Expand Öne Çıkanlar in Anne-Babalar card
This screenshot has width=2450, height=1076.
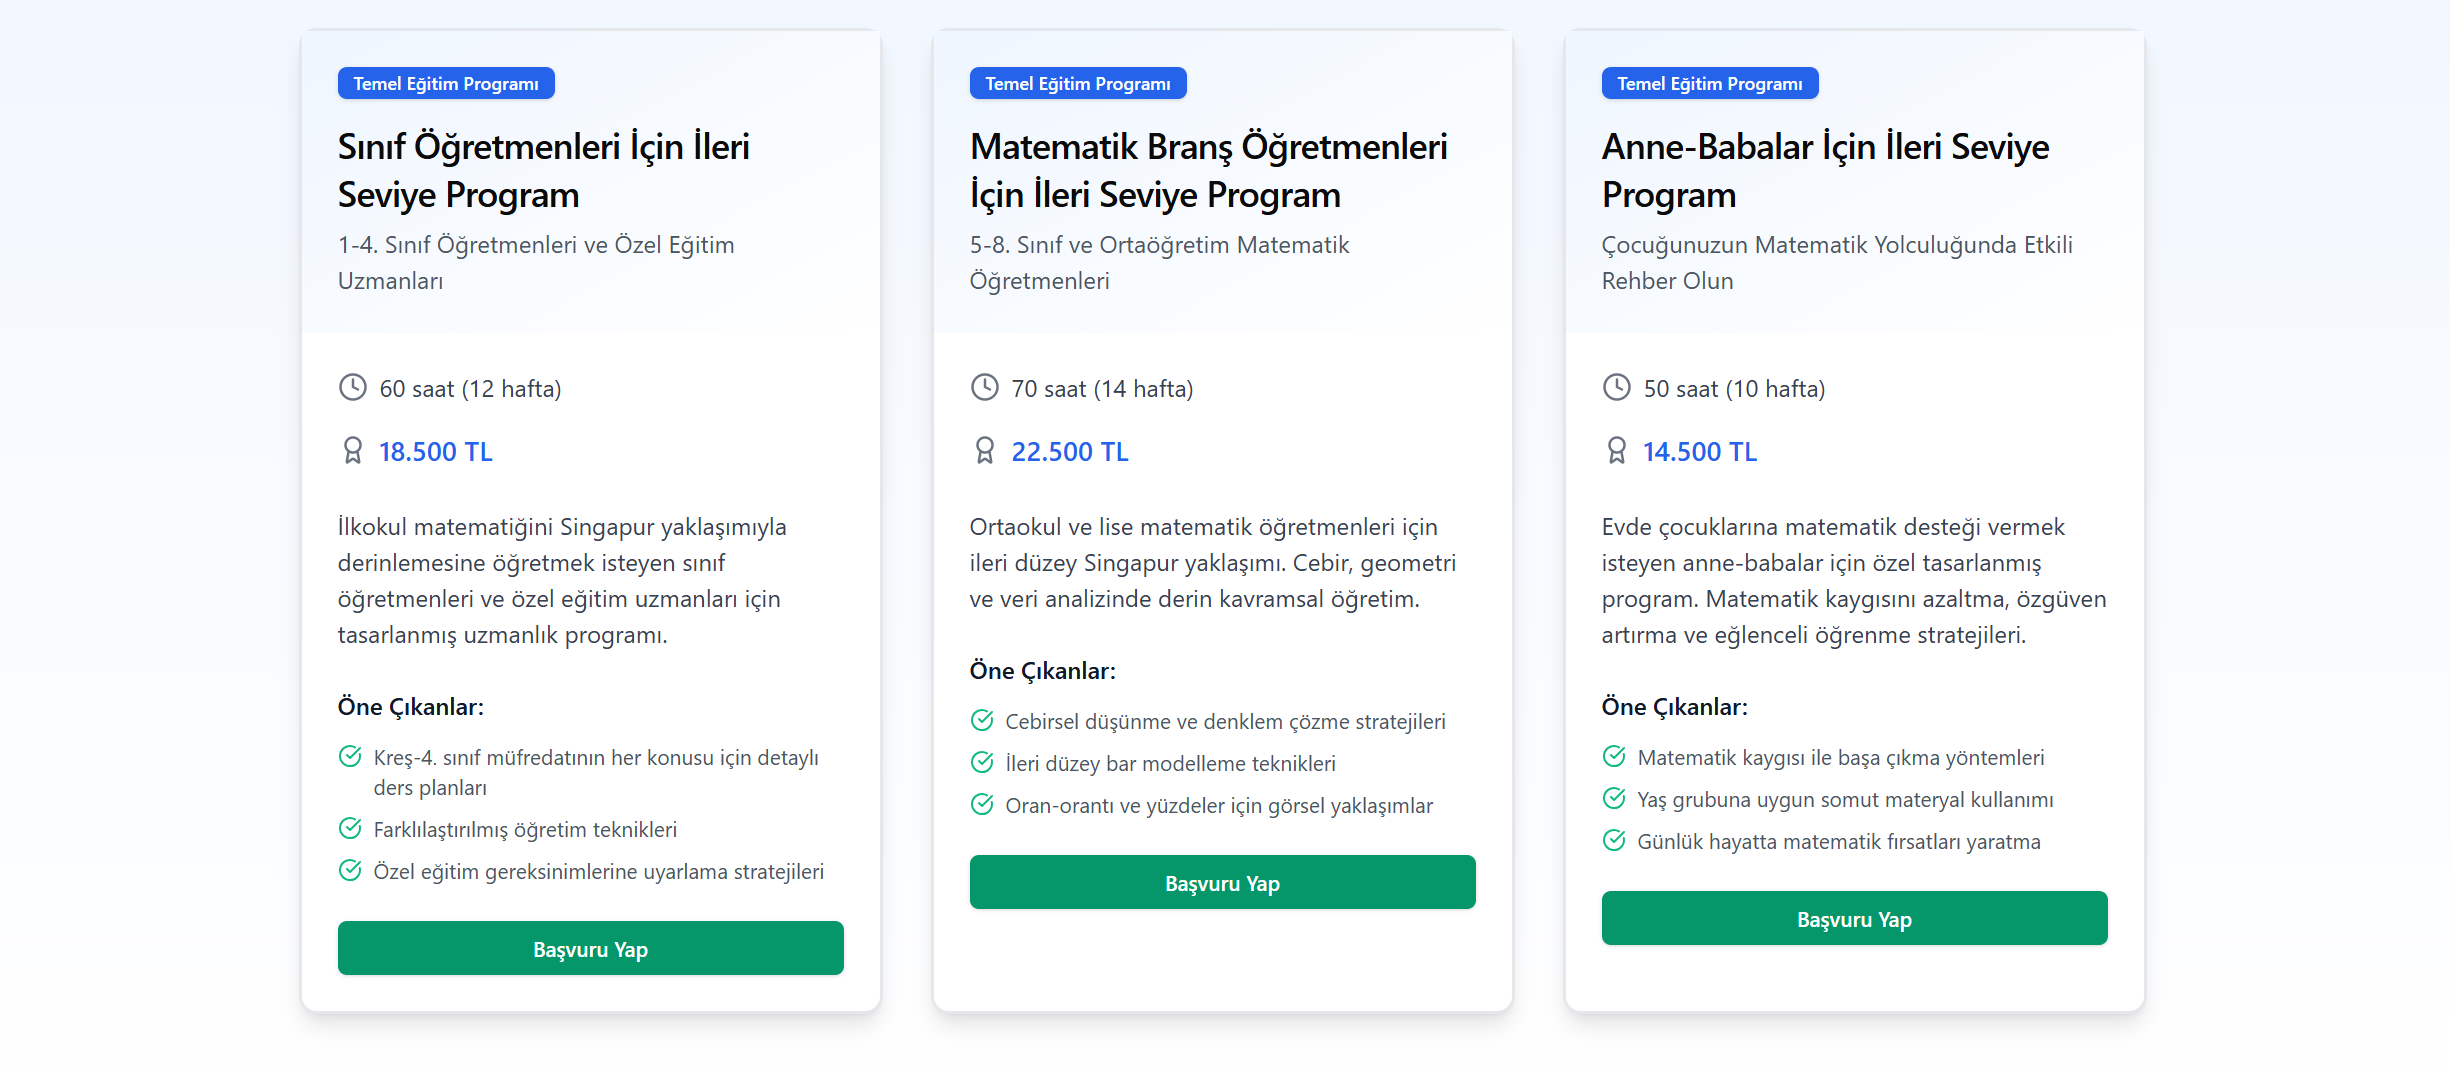(1675, 706)
